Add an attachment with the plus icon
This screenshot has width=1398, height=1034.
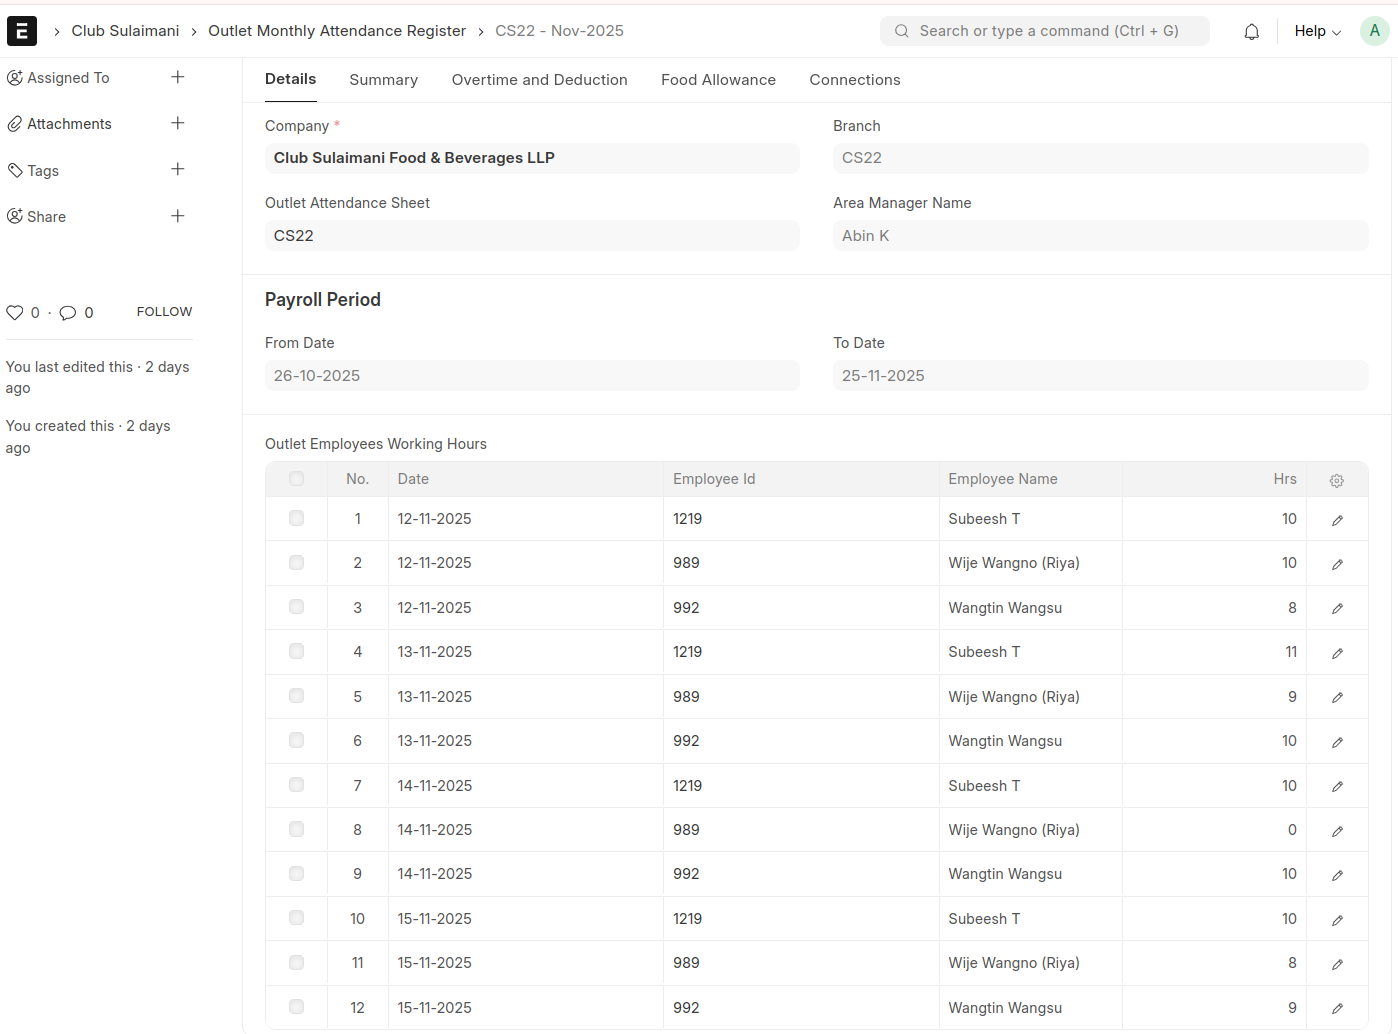click(x=177, y=123)
